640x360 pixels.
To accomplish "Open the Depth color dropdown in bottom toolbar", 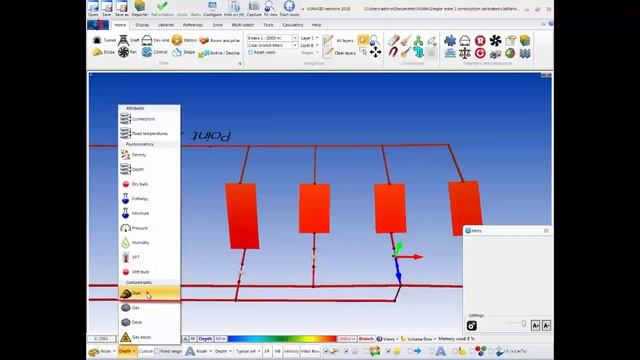I will 127,351.
